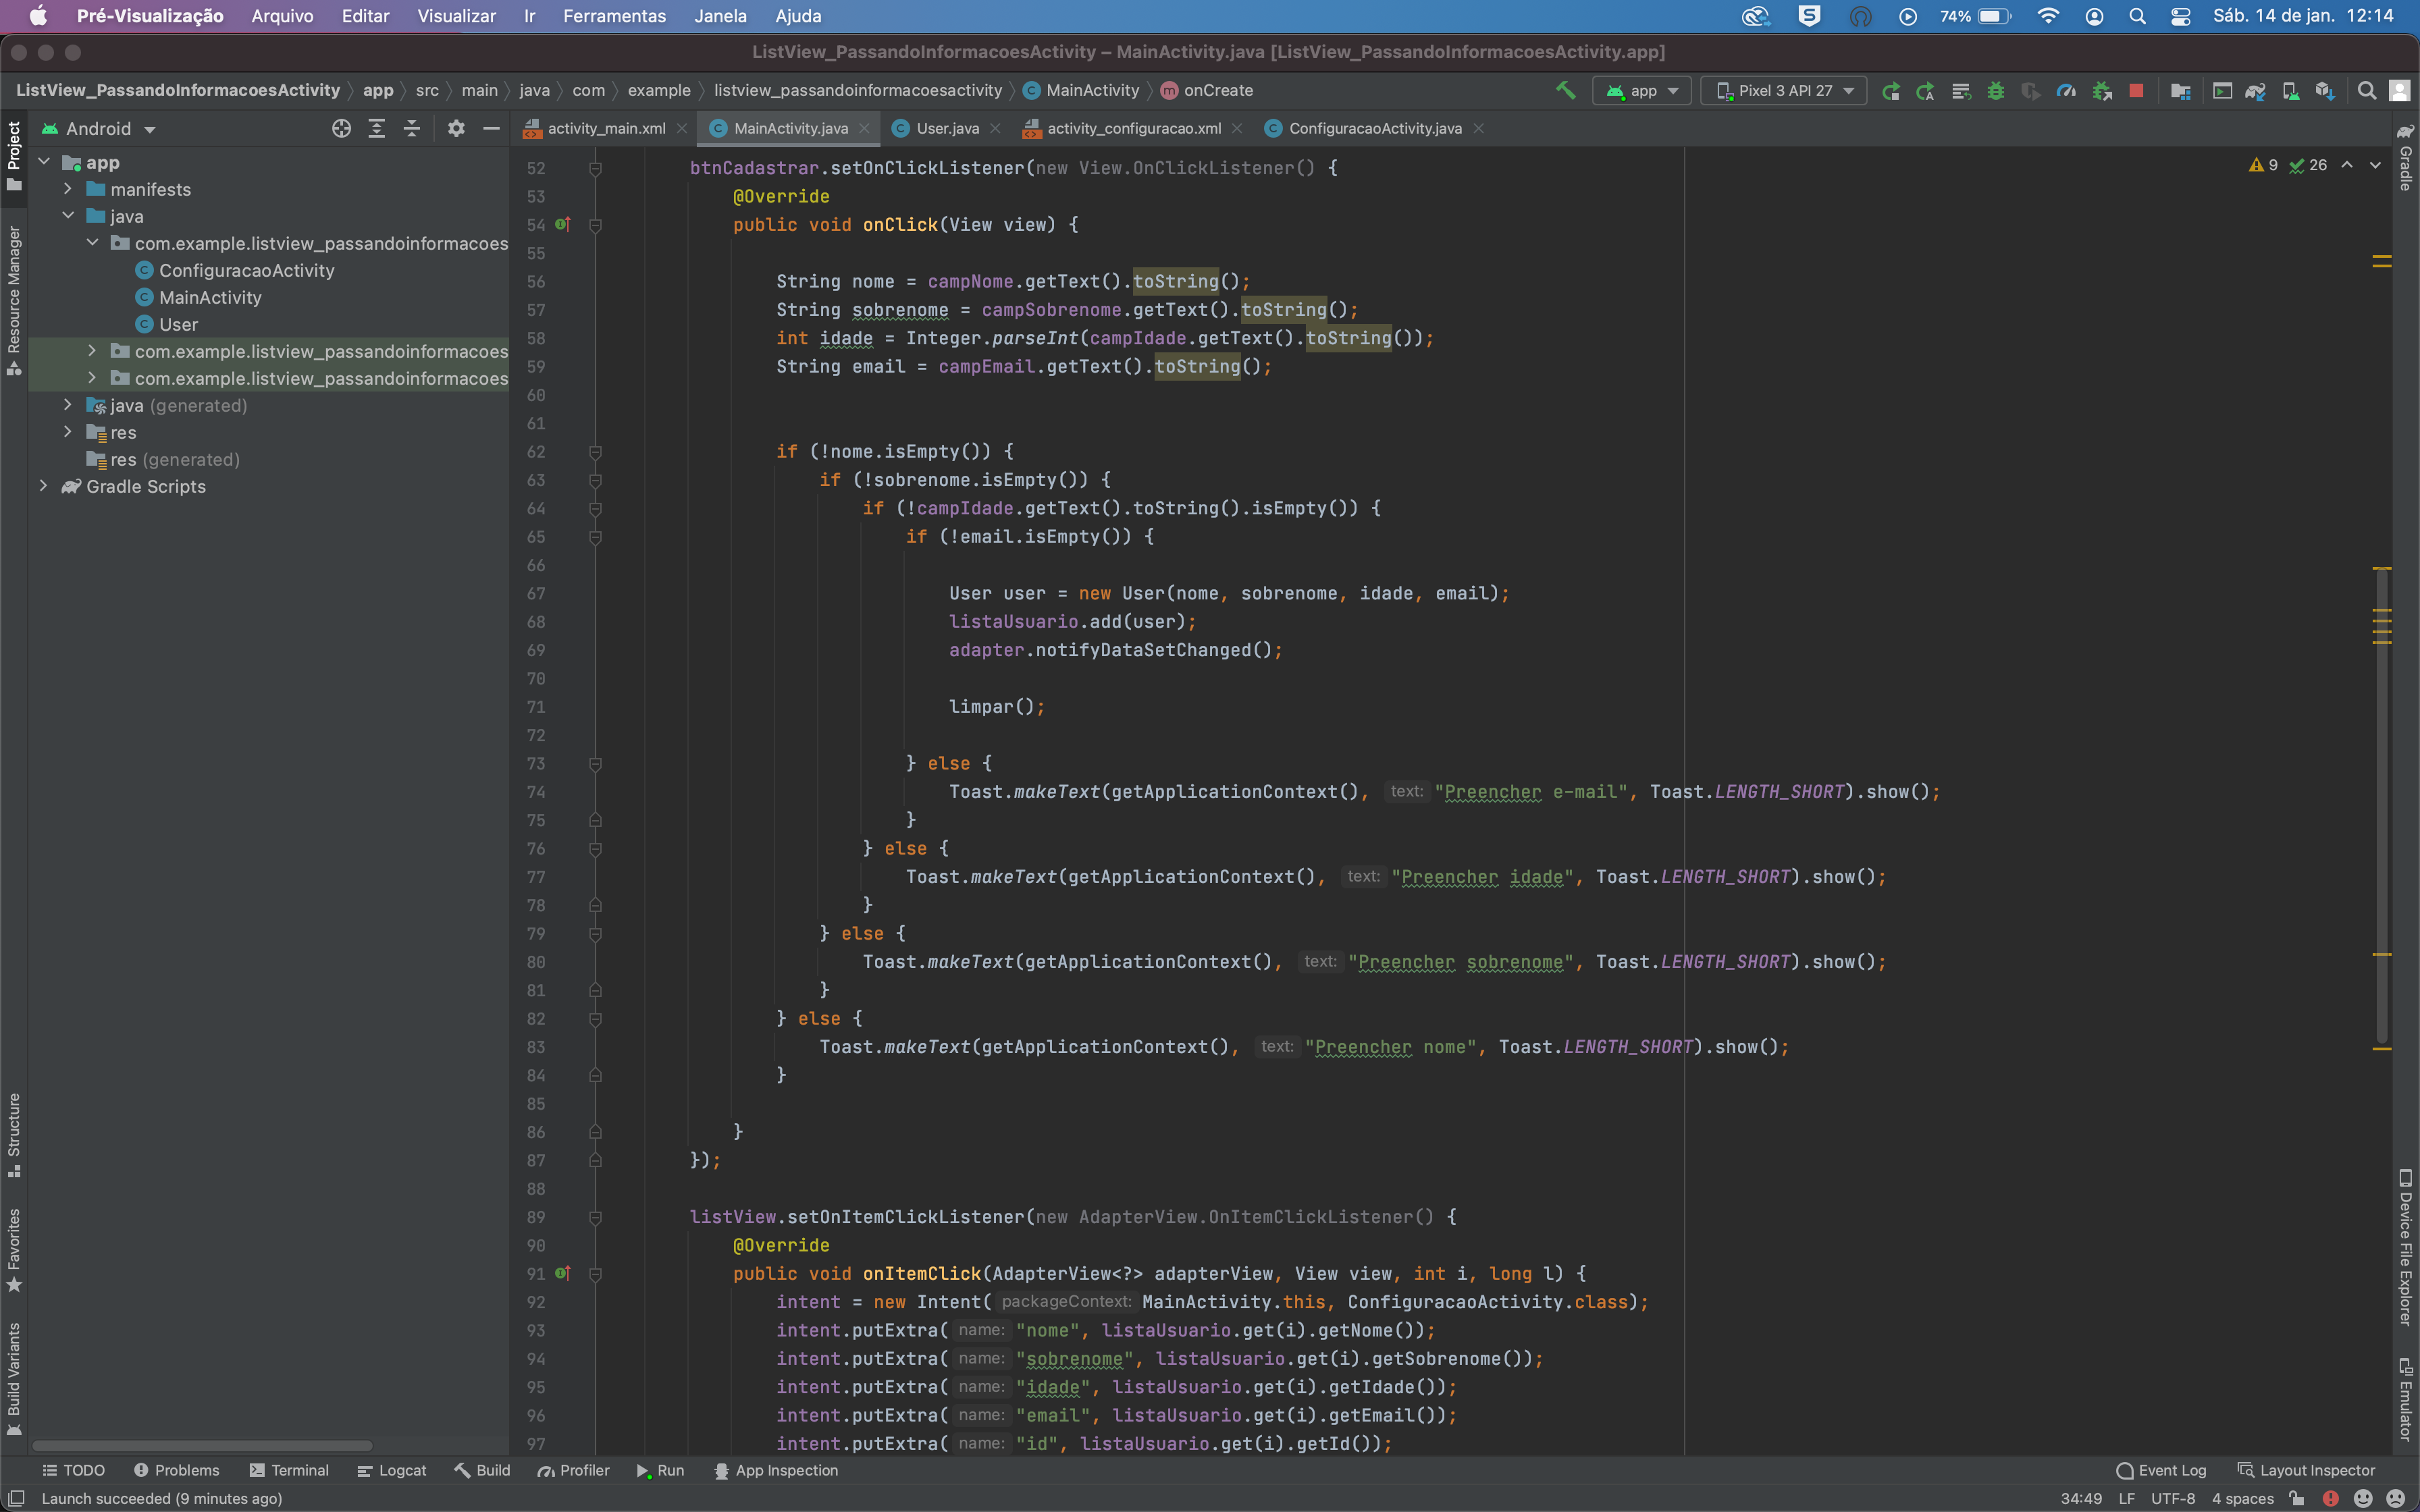
Task: Open Project panel gear options
Action: (456, 128)
